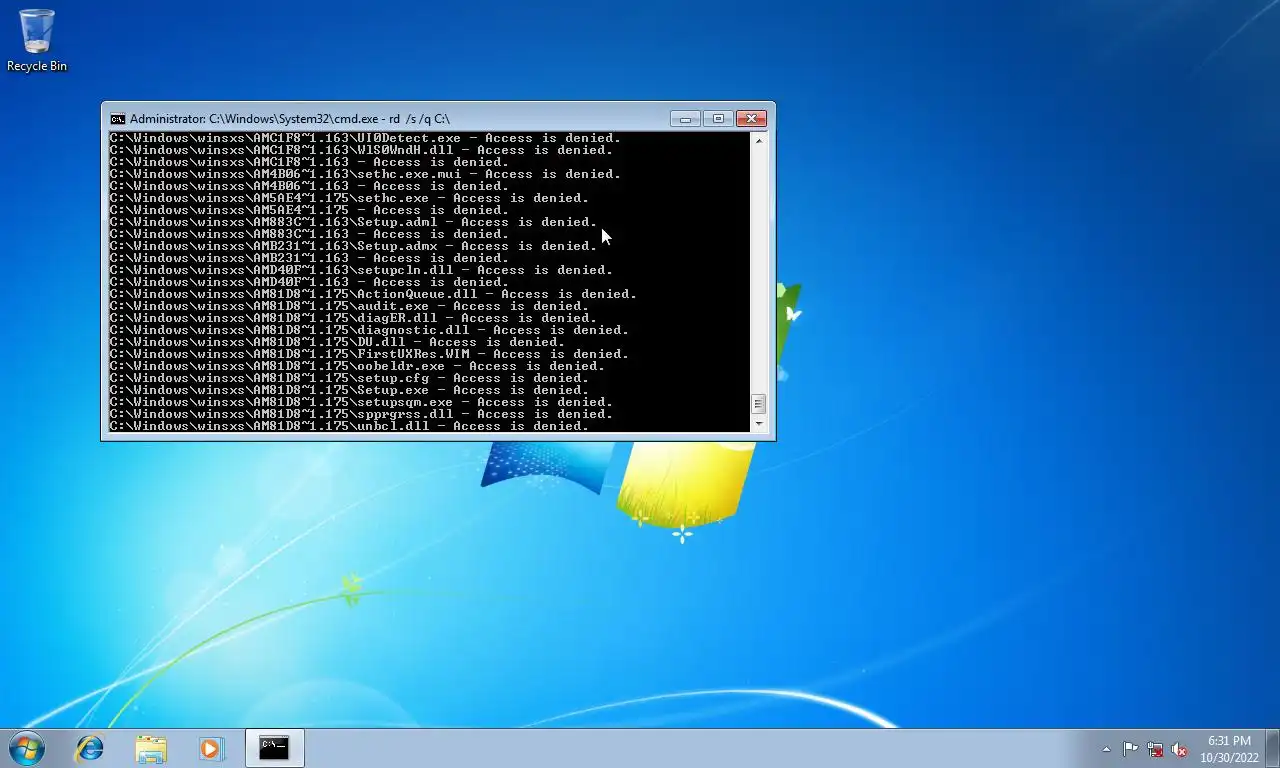The width and height of the screenshot is (1280, 768).
Task: Click the line with sethc.exe.mui
Action: (x=365, y=174)
